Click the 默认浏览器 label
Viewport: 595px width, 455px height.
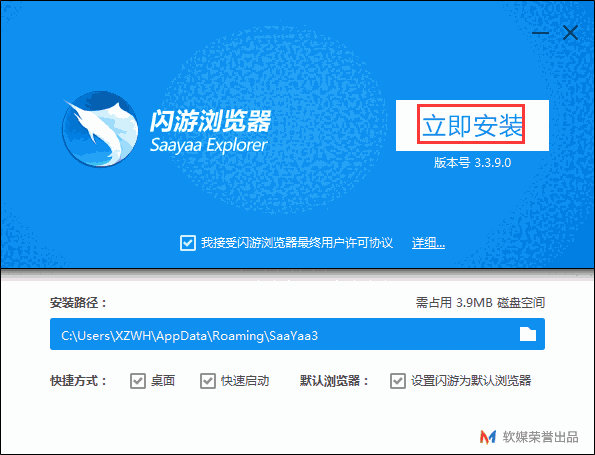pos(334,381)
